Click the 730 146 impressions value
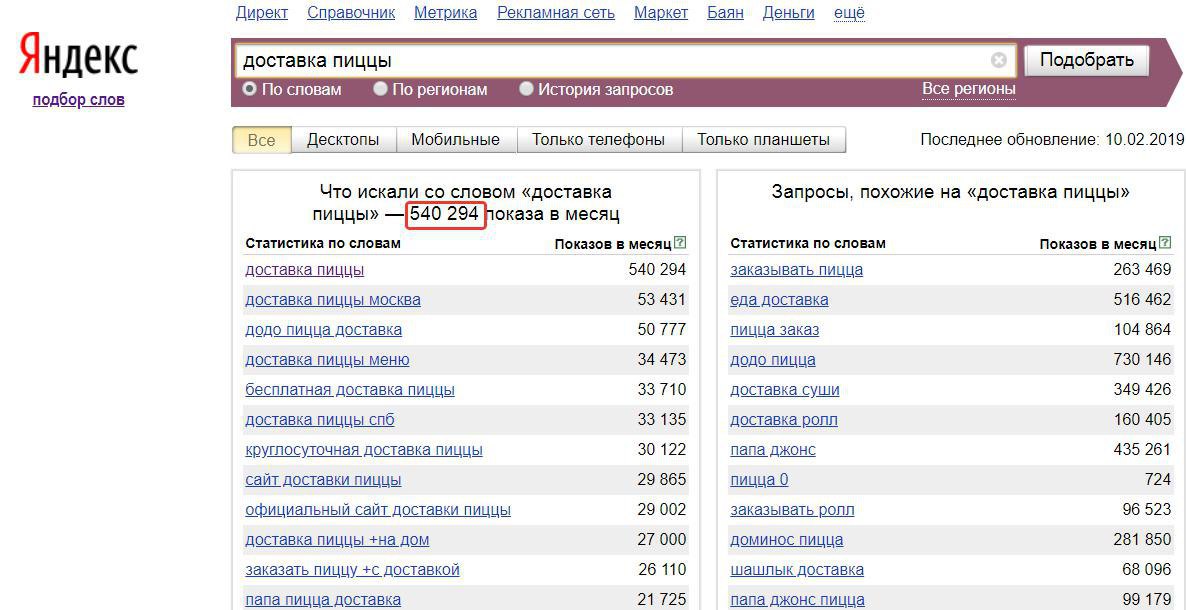The image size is (1186, 610). (1142, 359)
